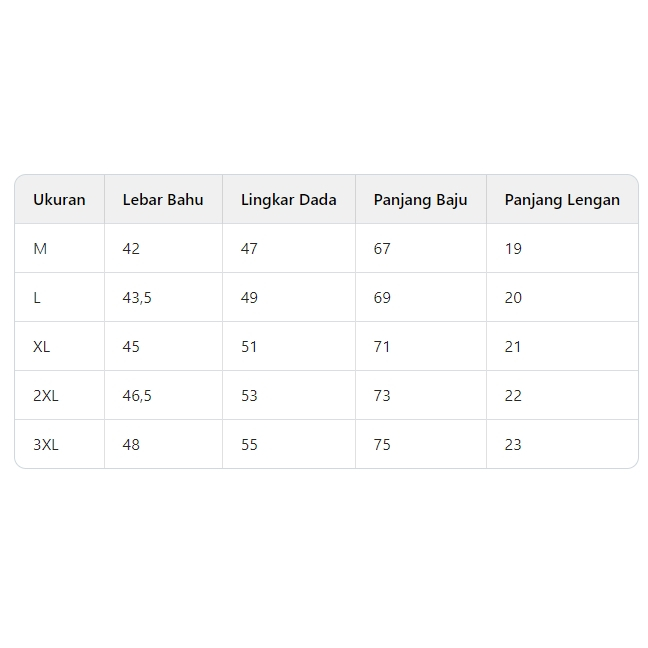
Task: Click the M size row label
Action: coord(40,248)
